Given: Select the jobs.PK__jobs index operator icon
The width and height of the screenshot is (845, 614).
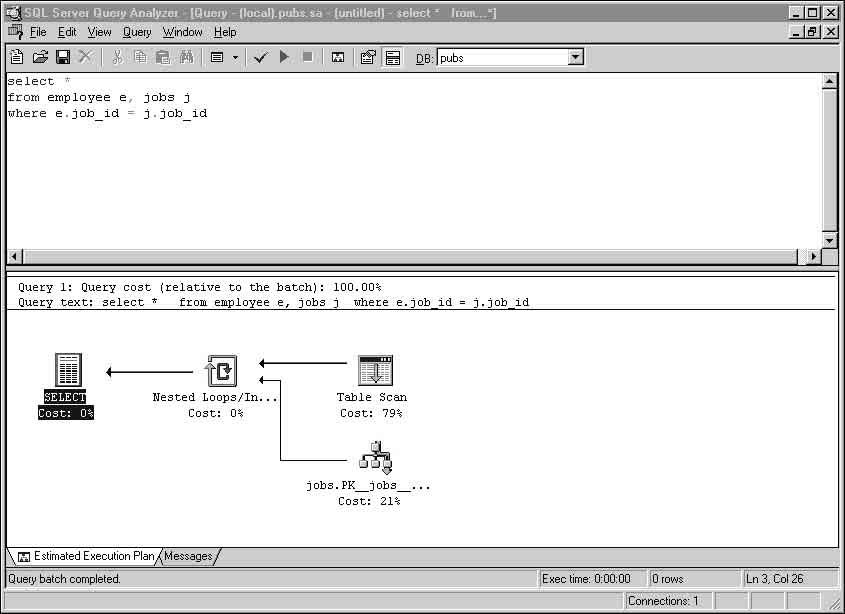Looking at the screenshot, I should click(x=375, y=458).
